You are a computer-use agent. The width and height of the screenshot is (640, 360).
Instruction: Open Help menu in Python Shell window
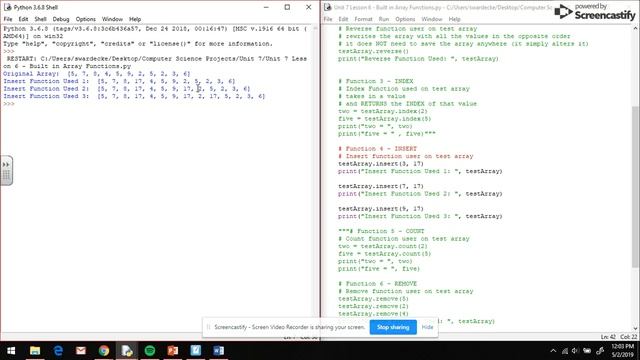[x=135, y=19]
